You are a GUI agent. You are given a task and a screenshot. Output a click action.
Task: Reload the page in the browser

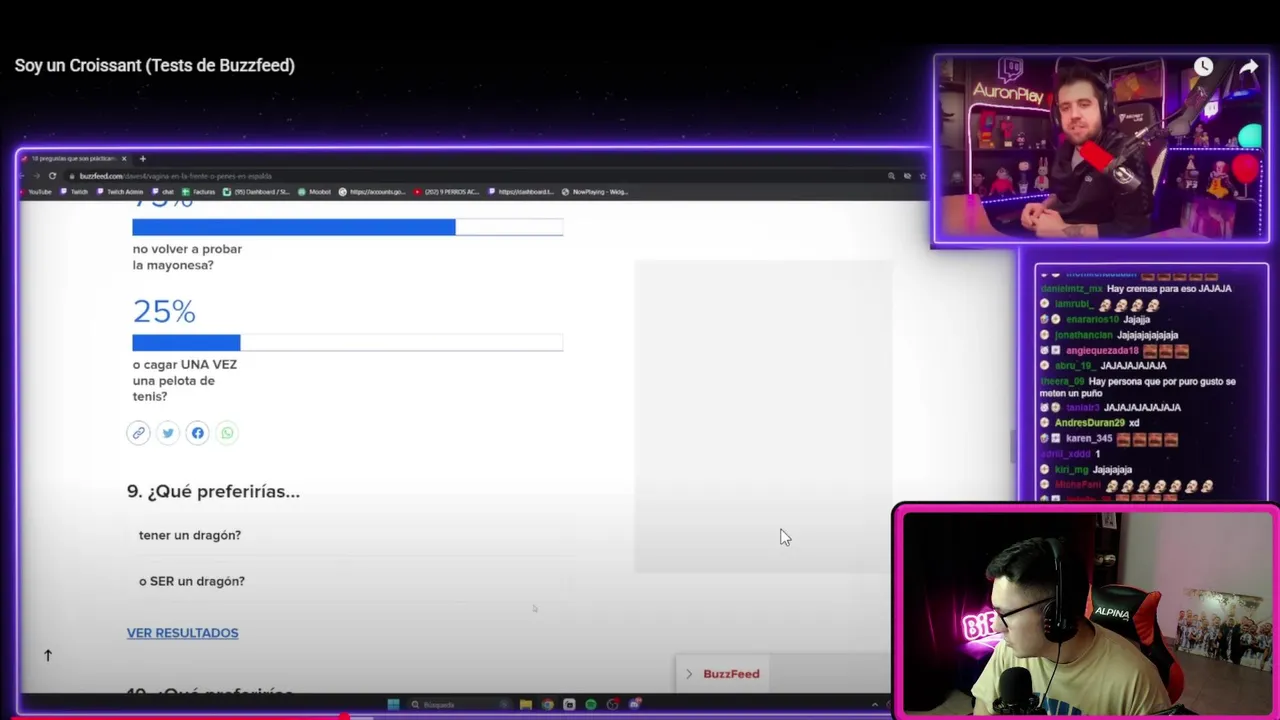(x=52, y=176)
